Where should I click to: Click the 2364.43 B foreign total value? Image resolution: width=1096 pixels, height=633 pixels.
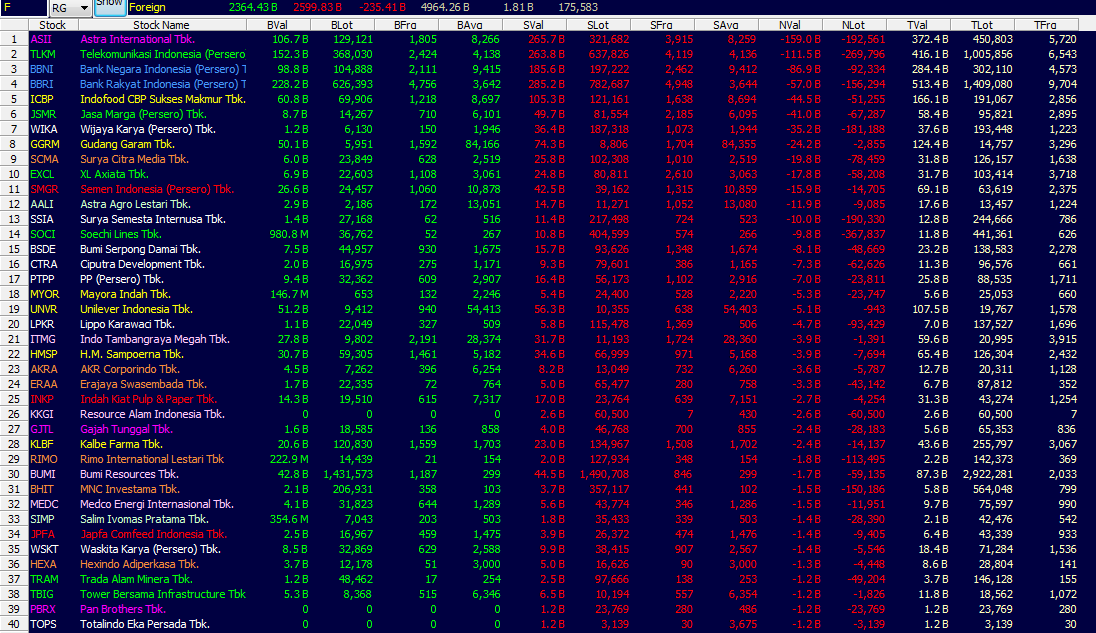253,8
